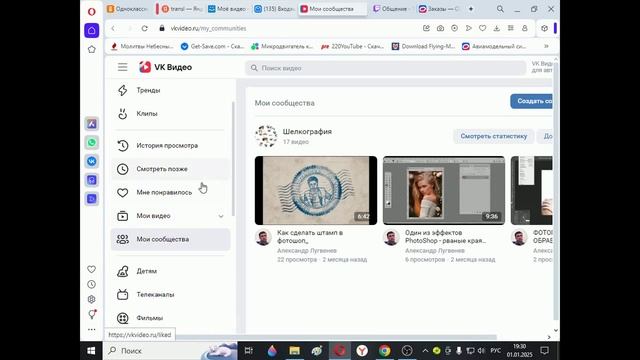Open VK messenger in the Opera sidebar
The width and height of the screenshot is (640, 360).
click(91, 161)
